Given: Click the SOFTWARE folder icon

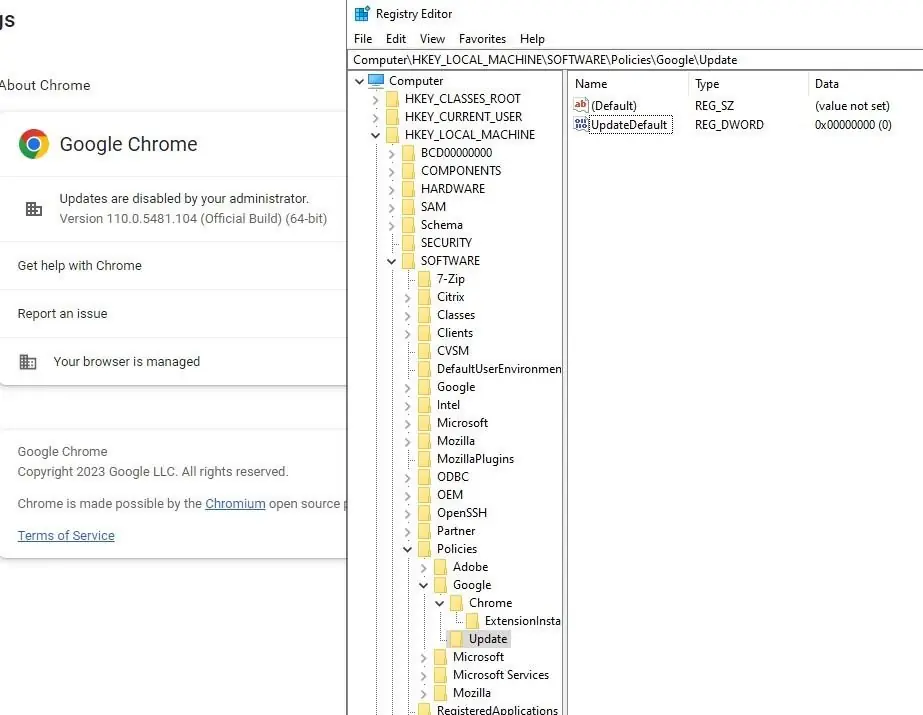Looking at the screenshot, I should tap(408, 261).
